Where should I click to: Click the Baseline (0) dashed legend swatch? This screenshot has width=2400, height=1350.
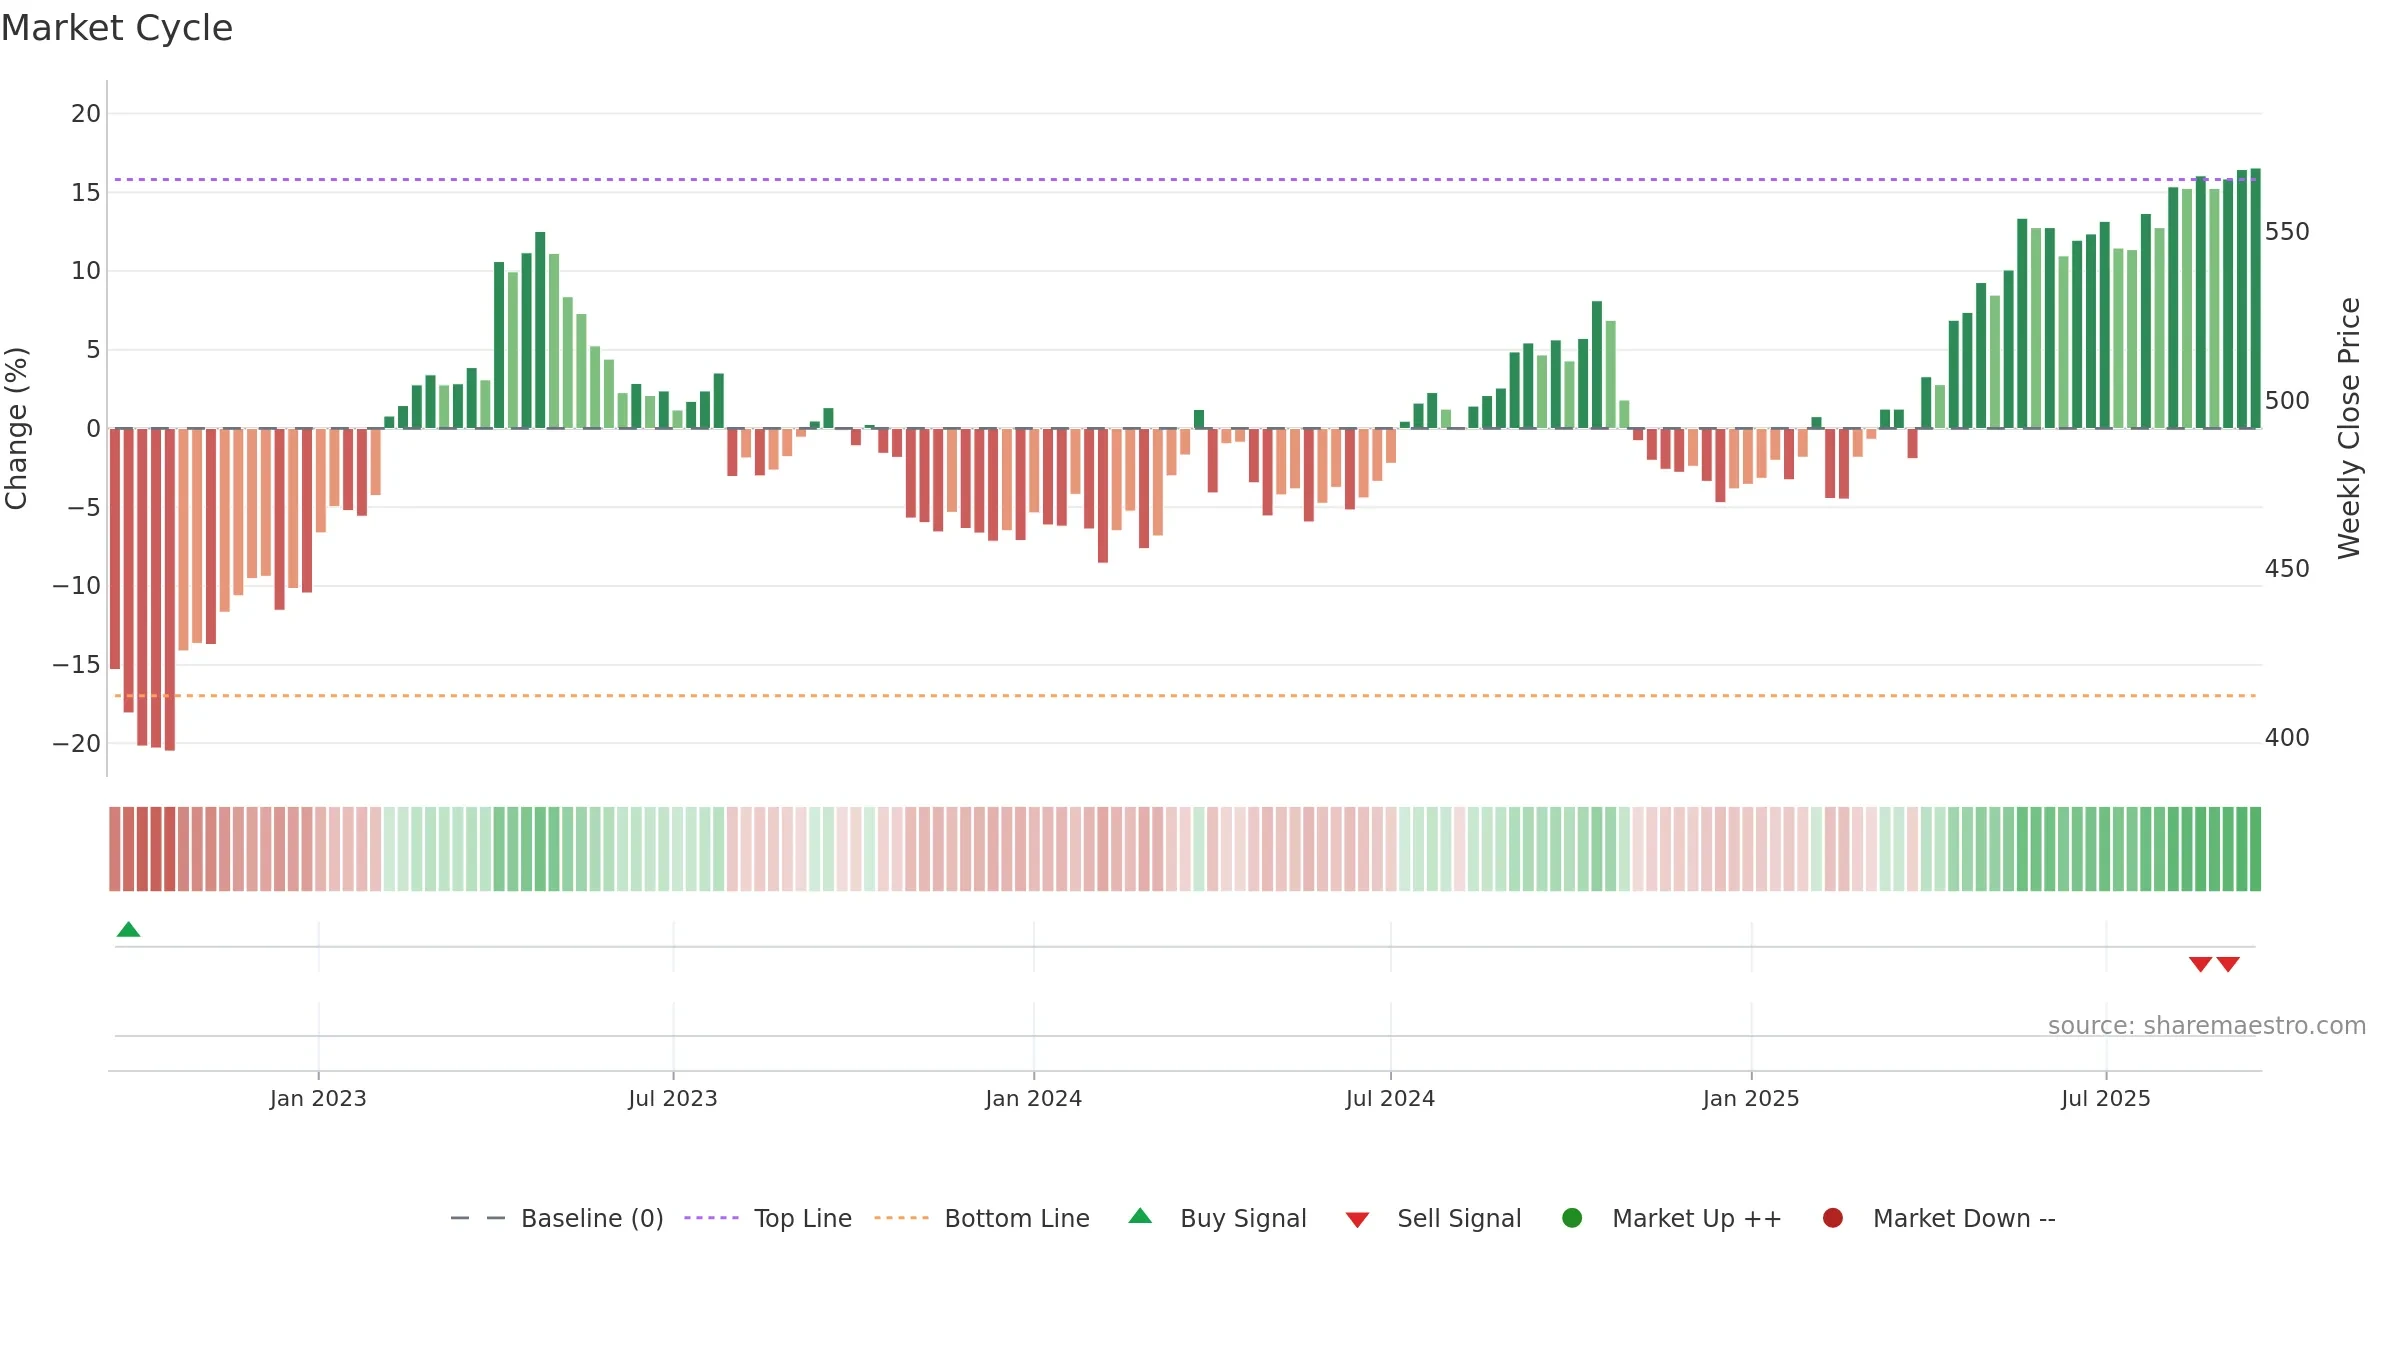click(x=478, y=1218)
